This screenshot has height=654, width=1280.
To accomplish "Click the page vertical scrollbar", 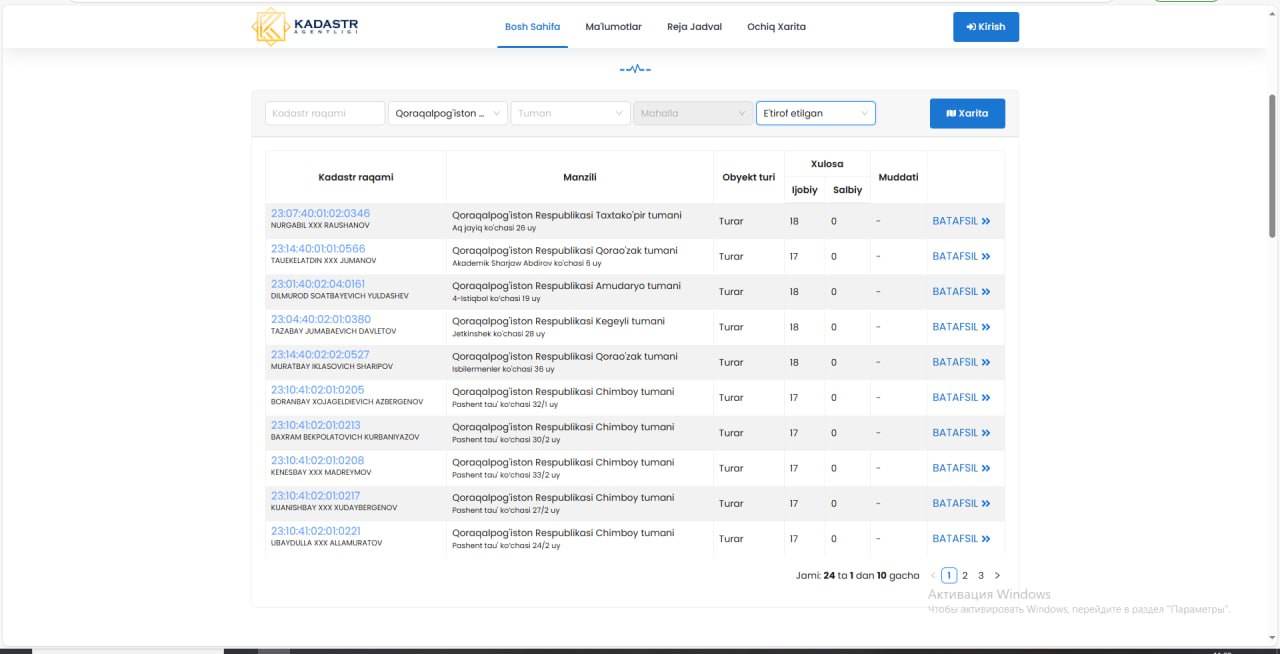I will (x=1272, y=165).
